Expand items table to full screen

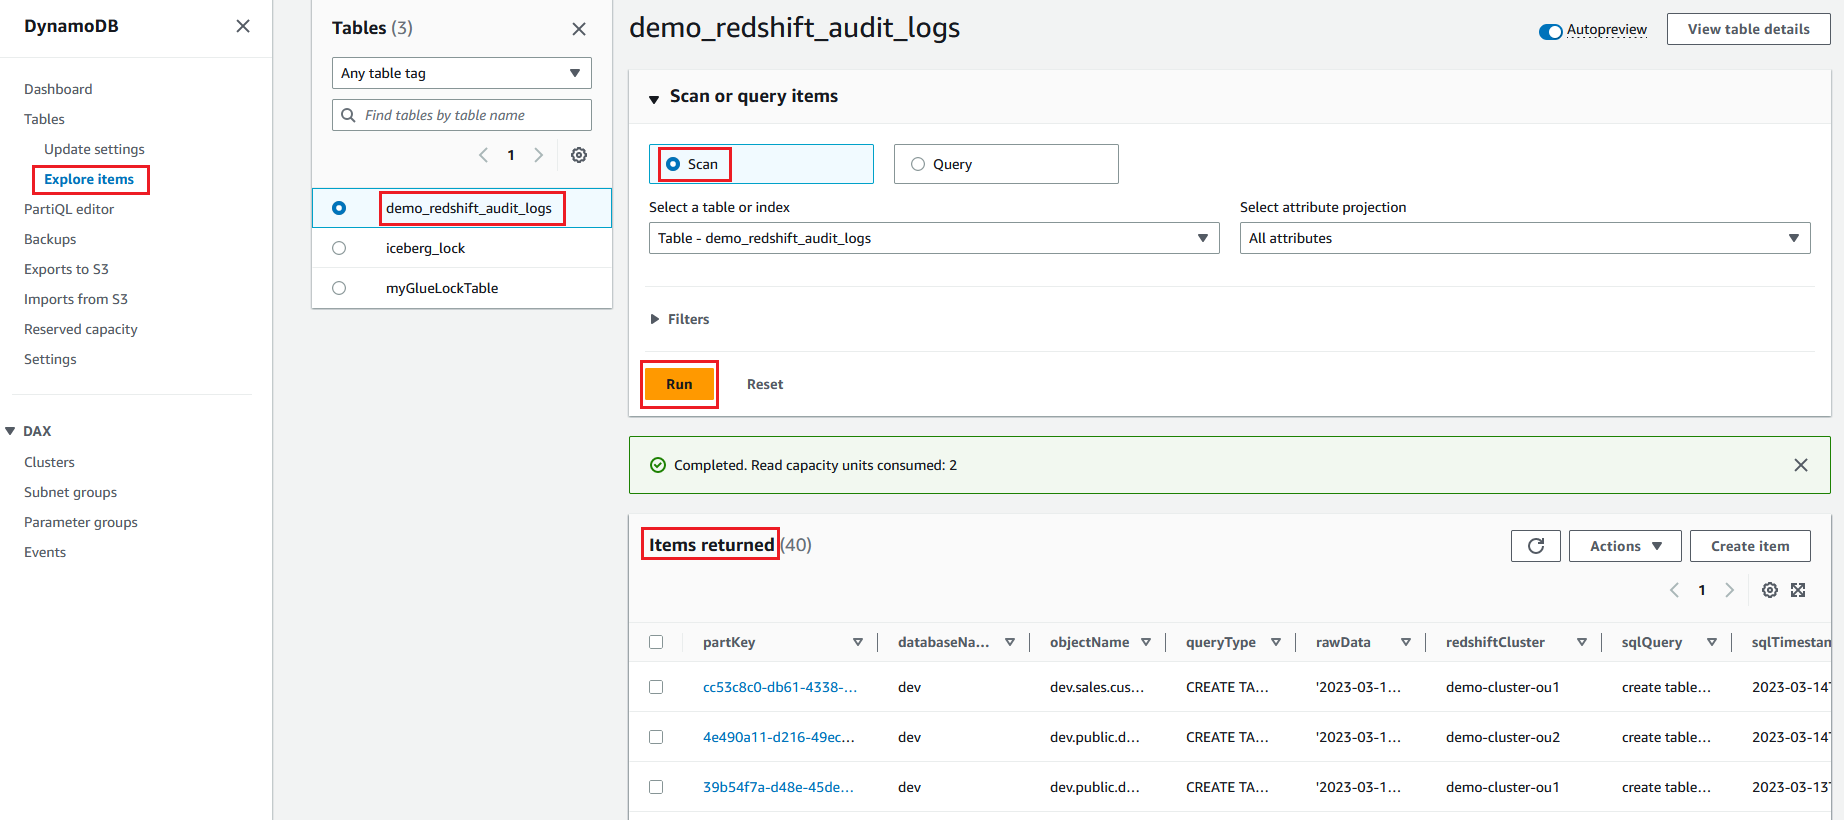[x=1798, y=590]
